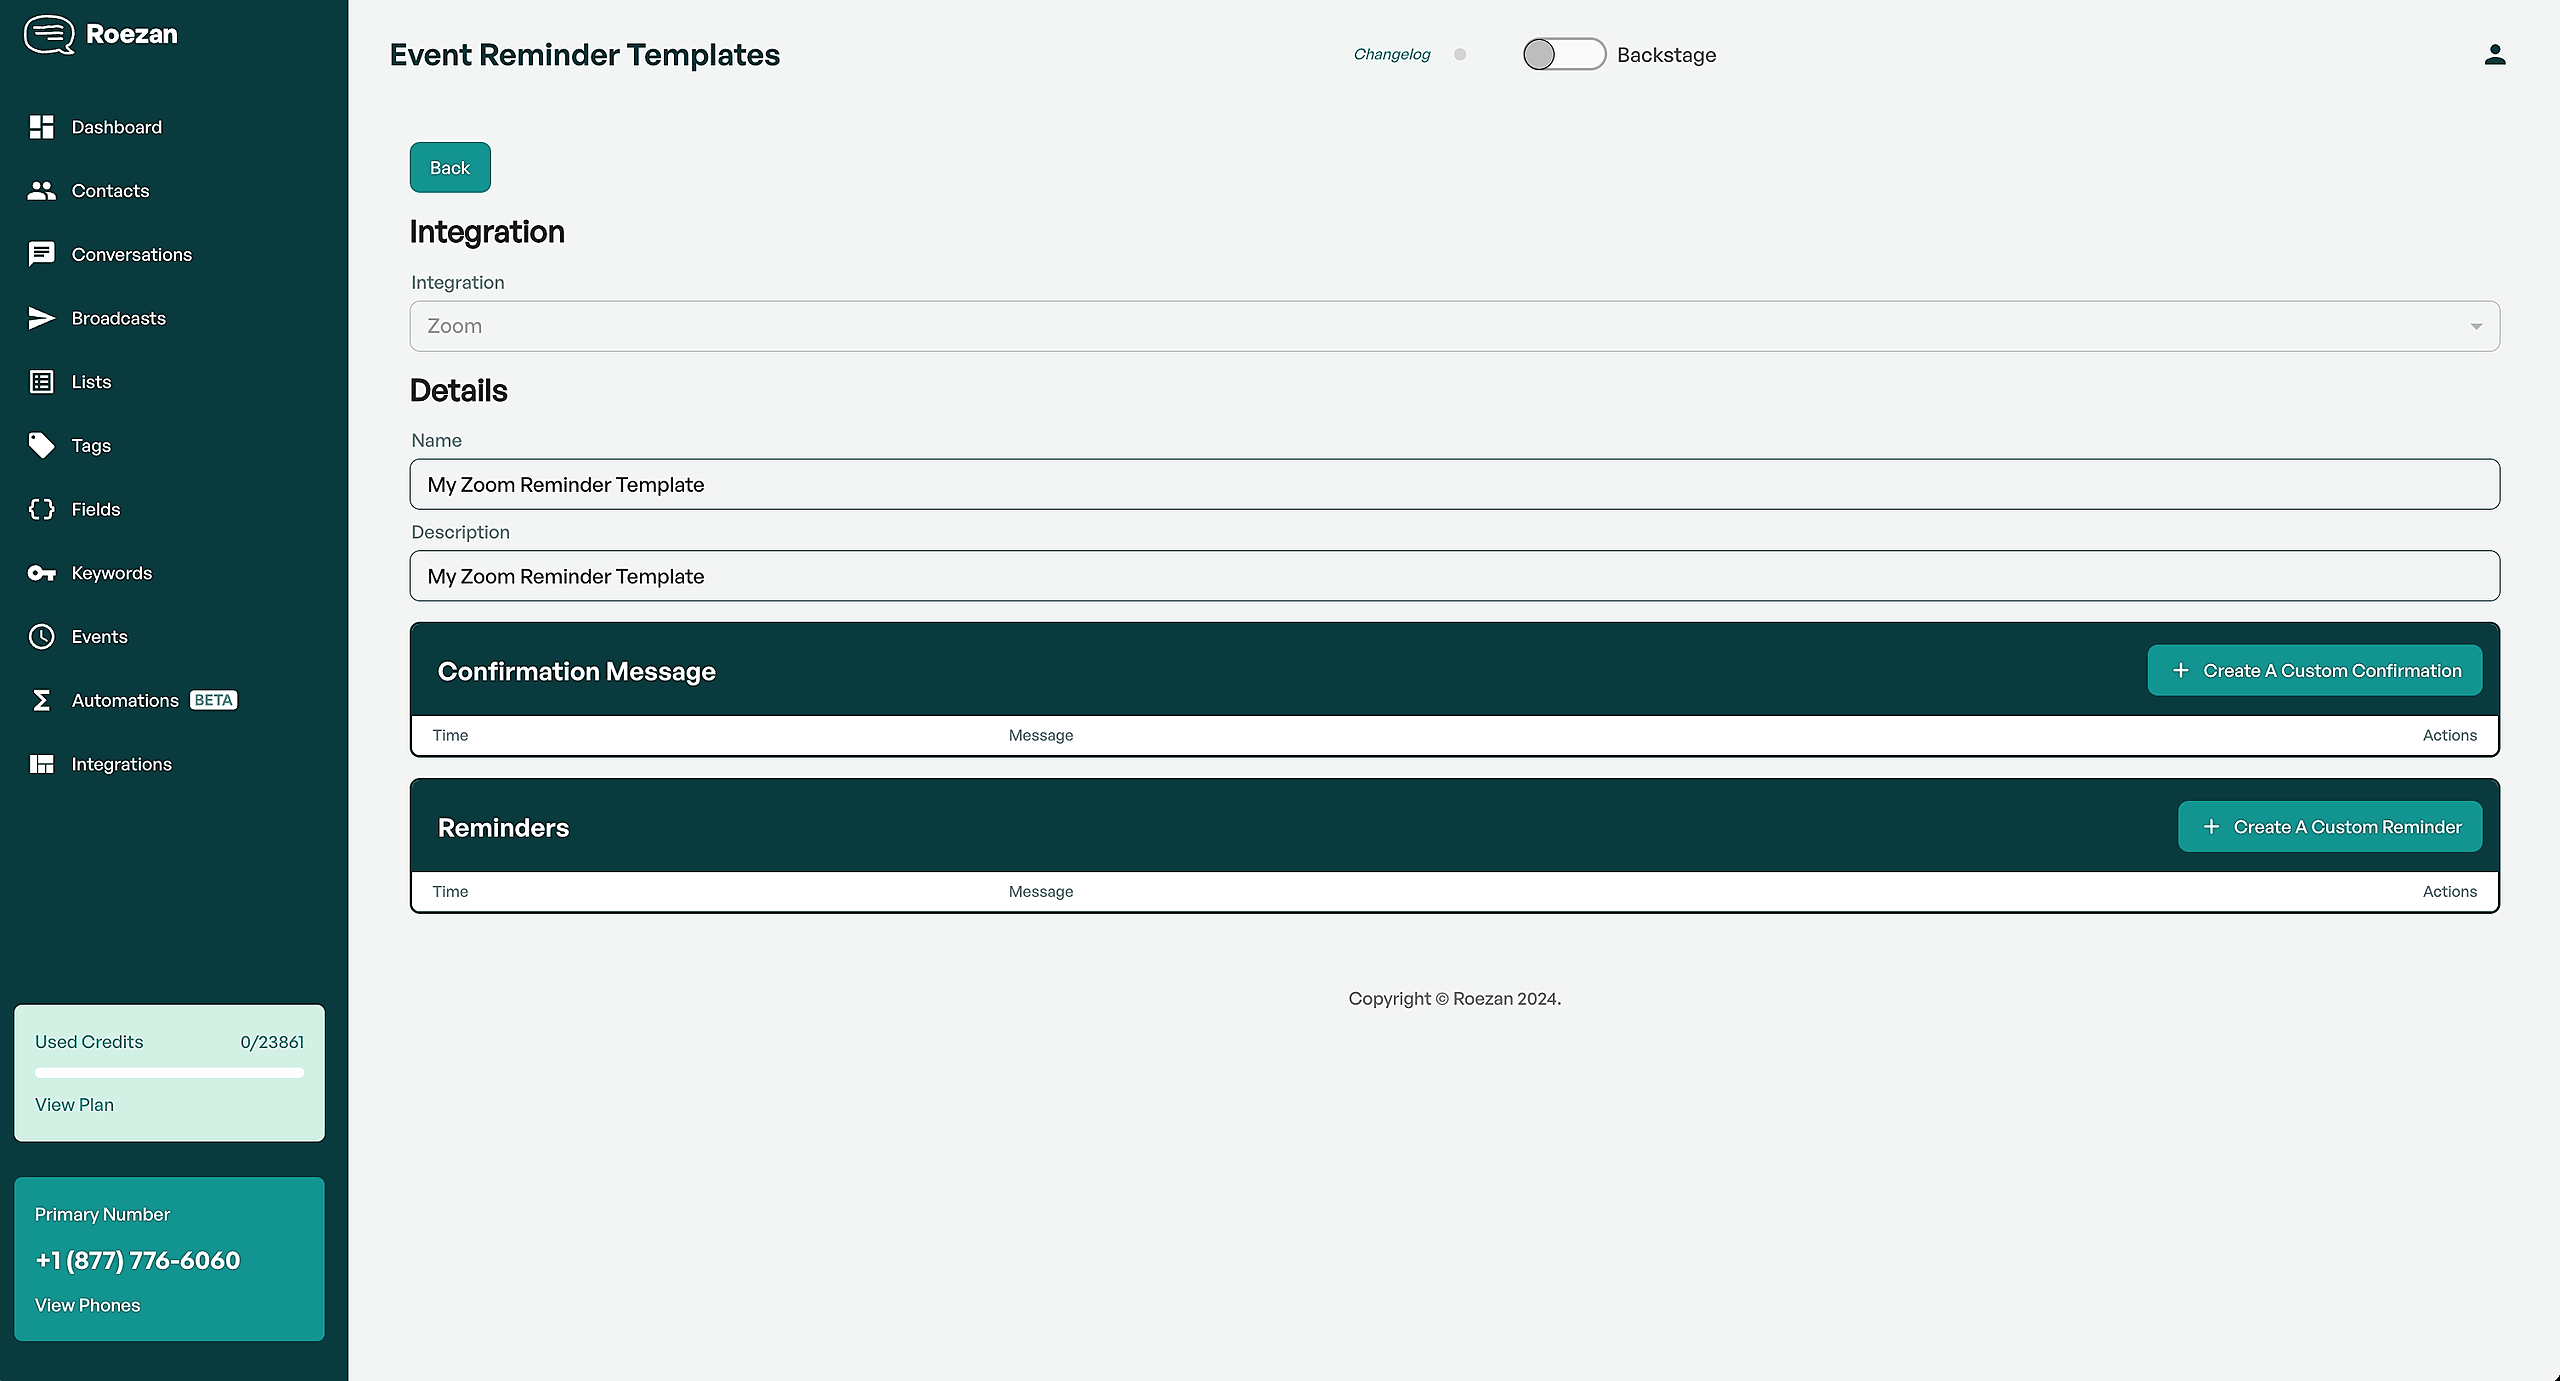Click the Dashboard grid icon
Viewport: 2560px width, 1381px height.
pos(41,127)
